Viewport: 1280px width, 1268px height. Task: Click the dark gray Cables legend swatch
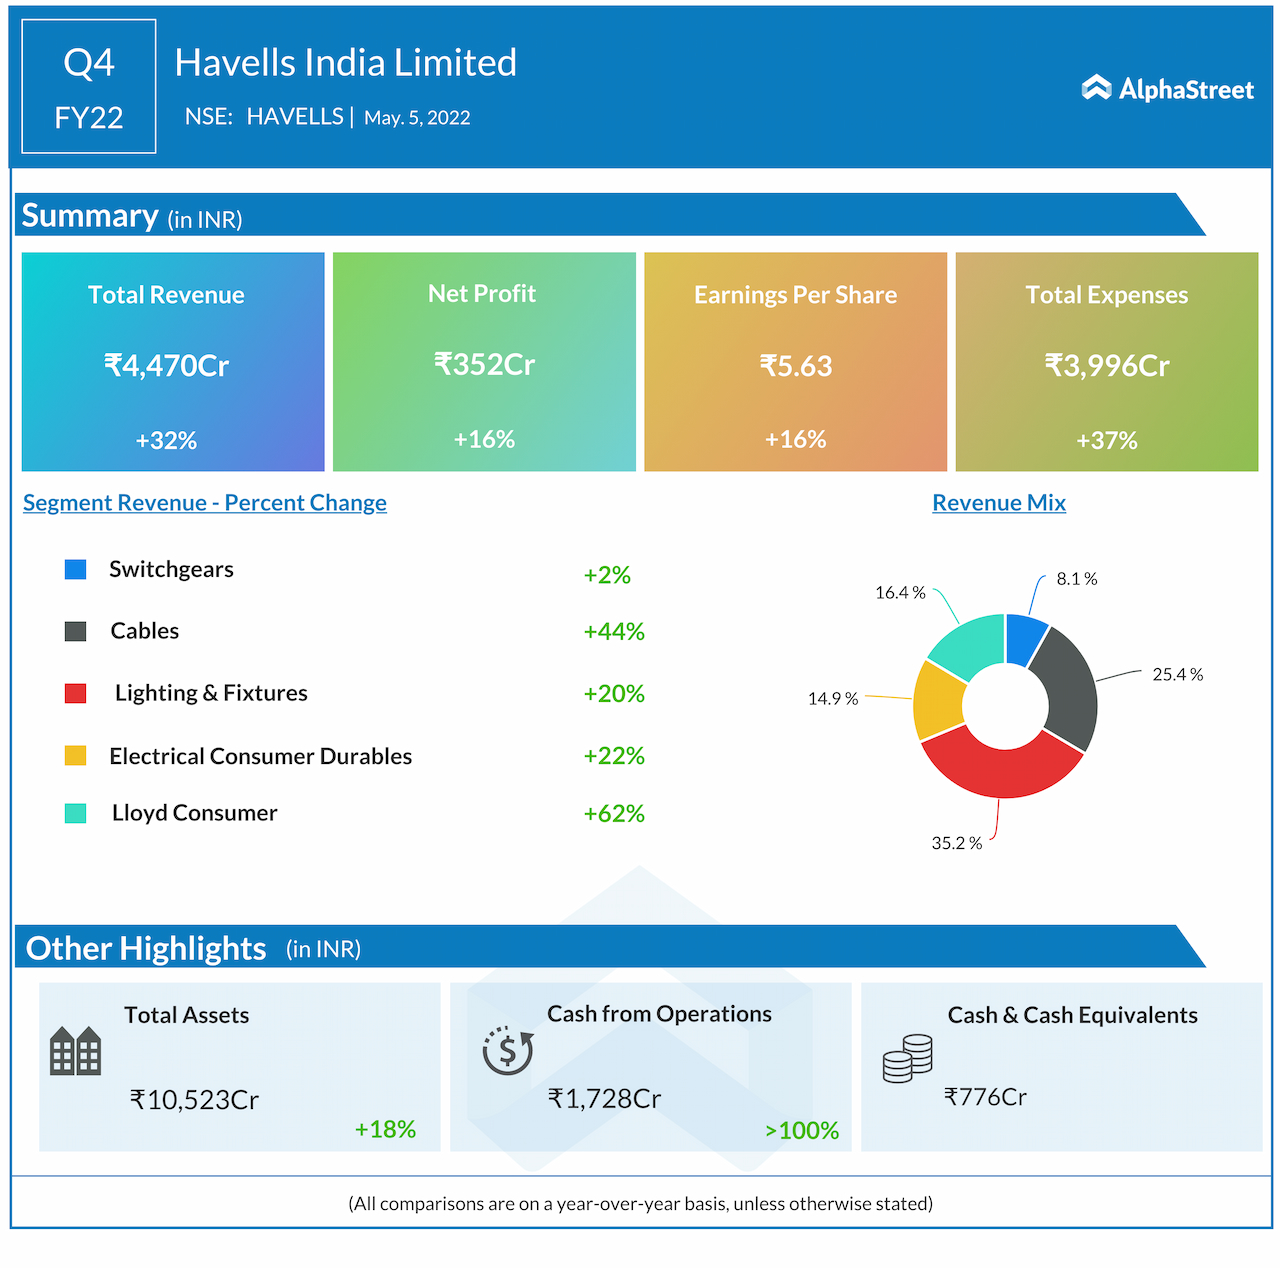(x=75, y=631)
